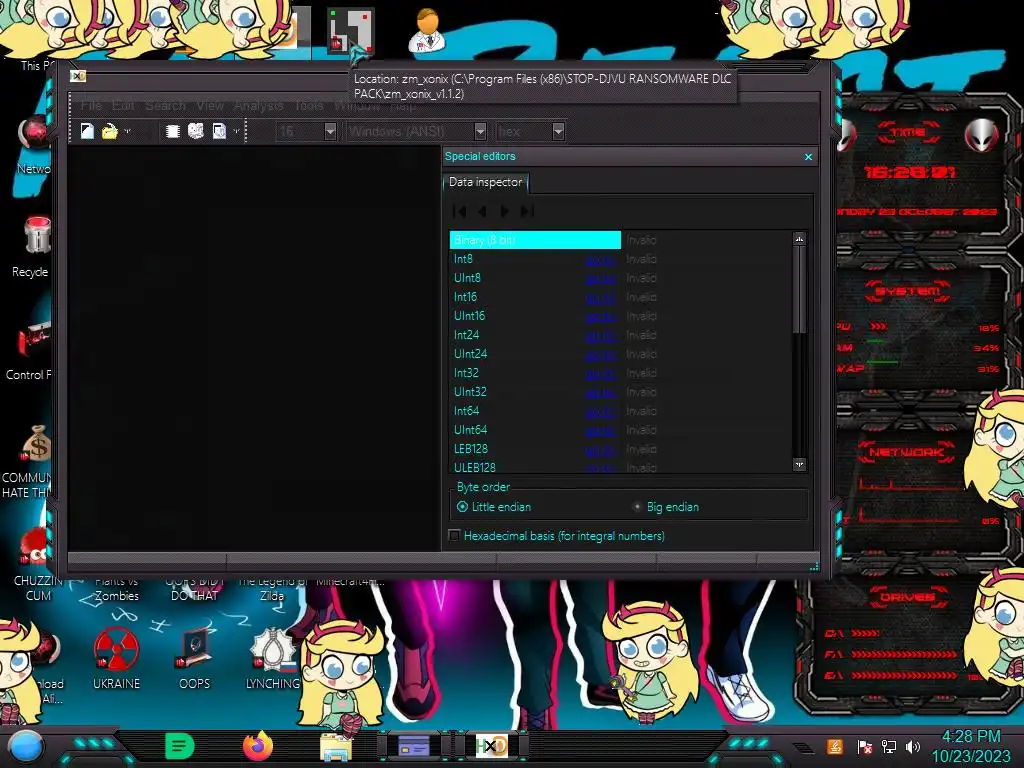Screen dimensions: 1024x768
Task: Click the go-to-first-byte navigation icon
Action: (x=460, y=211)
